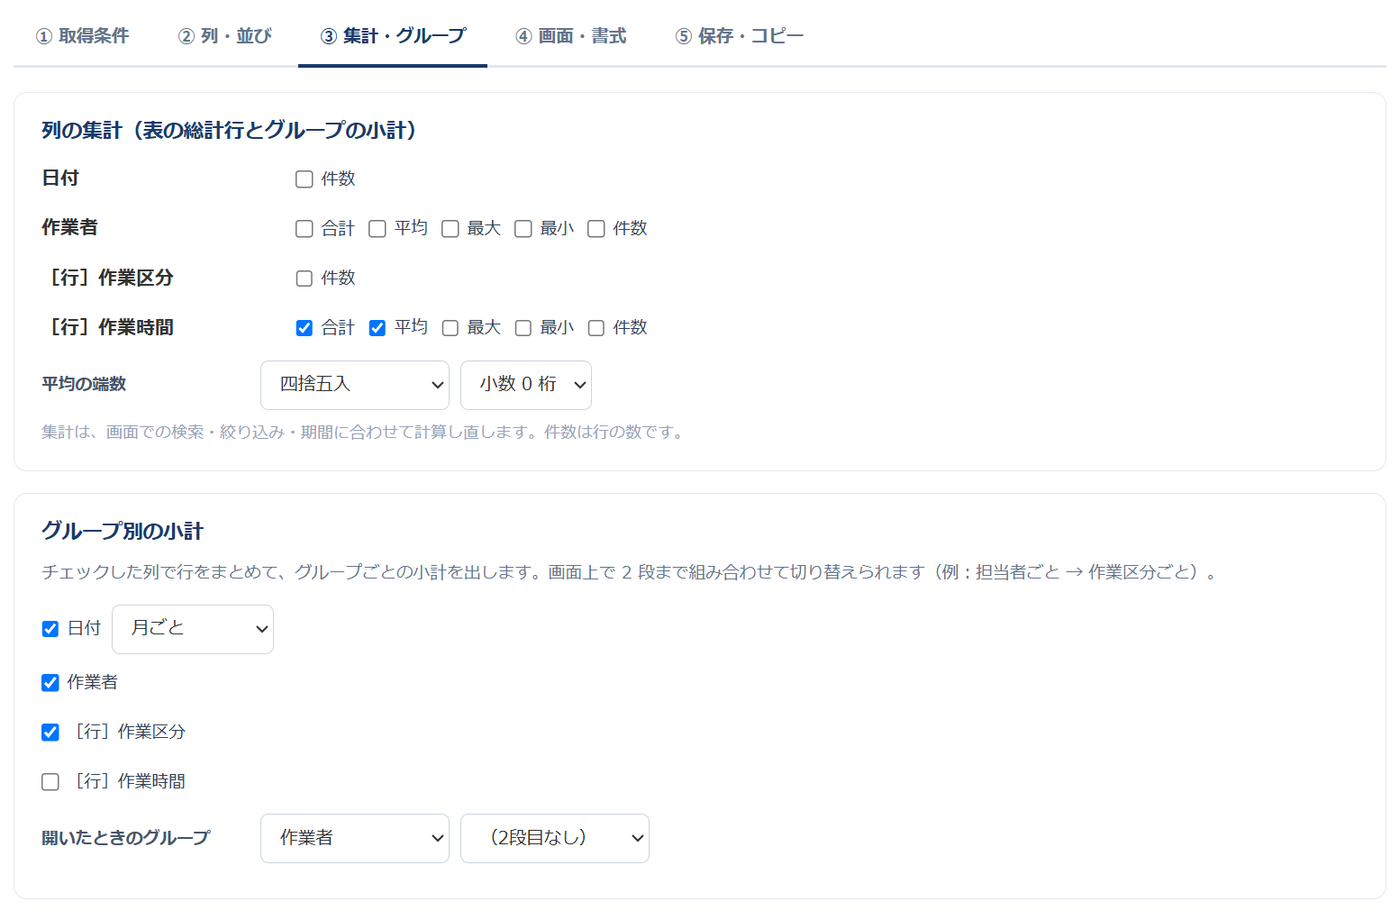Screen dimensions: 1400x921
Task: Open the ⑤ 保存・コピー tab
Action: [740, 36]
